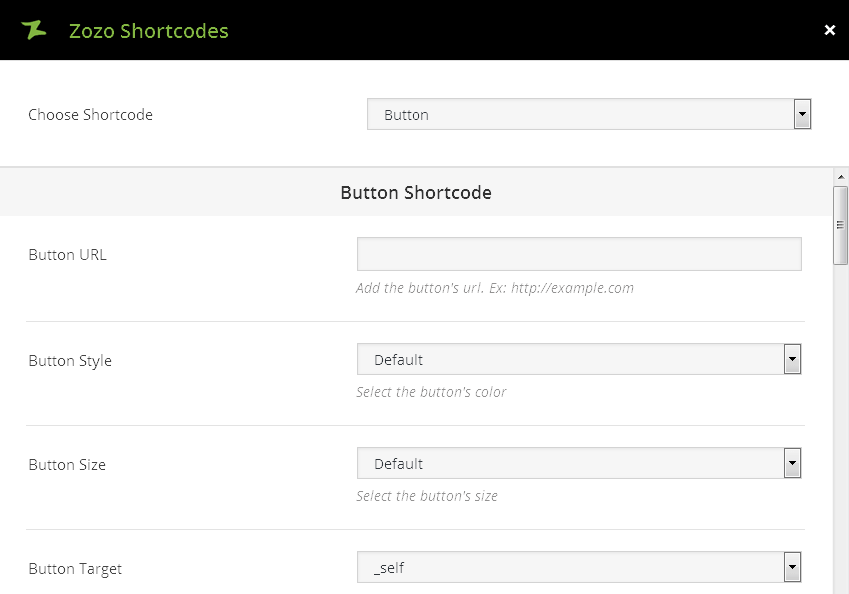This screenshot has width=849, height=594.
Task: Click the Button Style dropdown arrow
Action: click(x=792, y=360)
